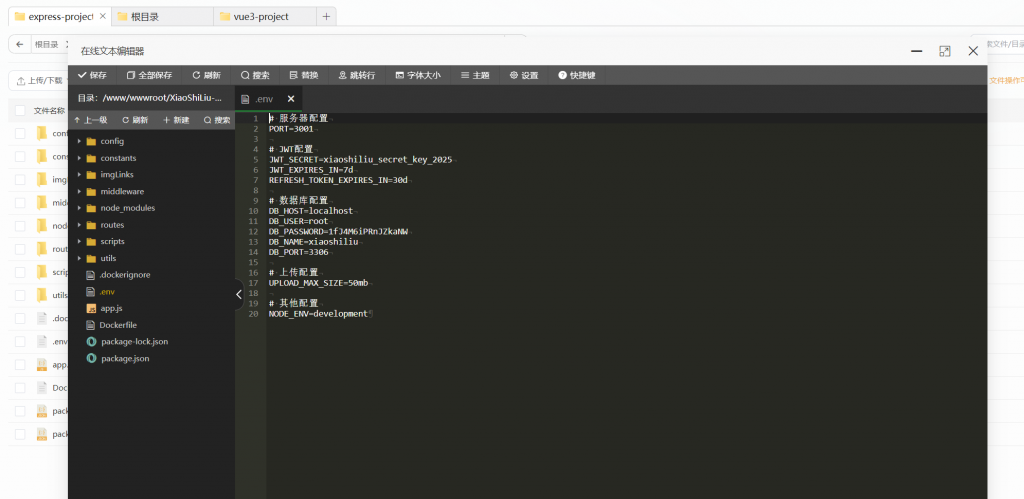
Task: Expand the config folder in tree
Action: pyautogui.click(x=79, y=141)
